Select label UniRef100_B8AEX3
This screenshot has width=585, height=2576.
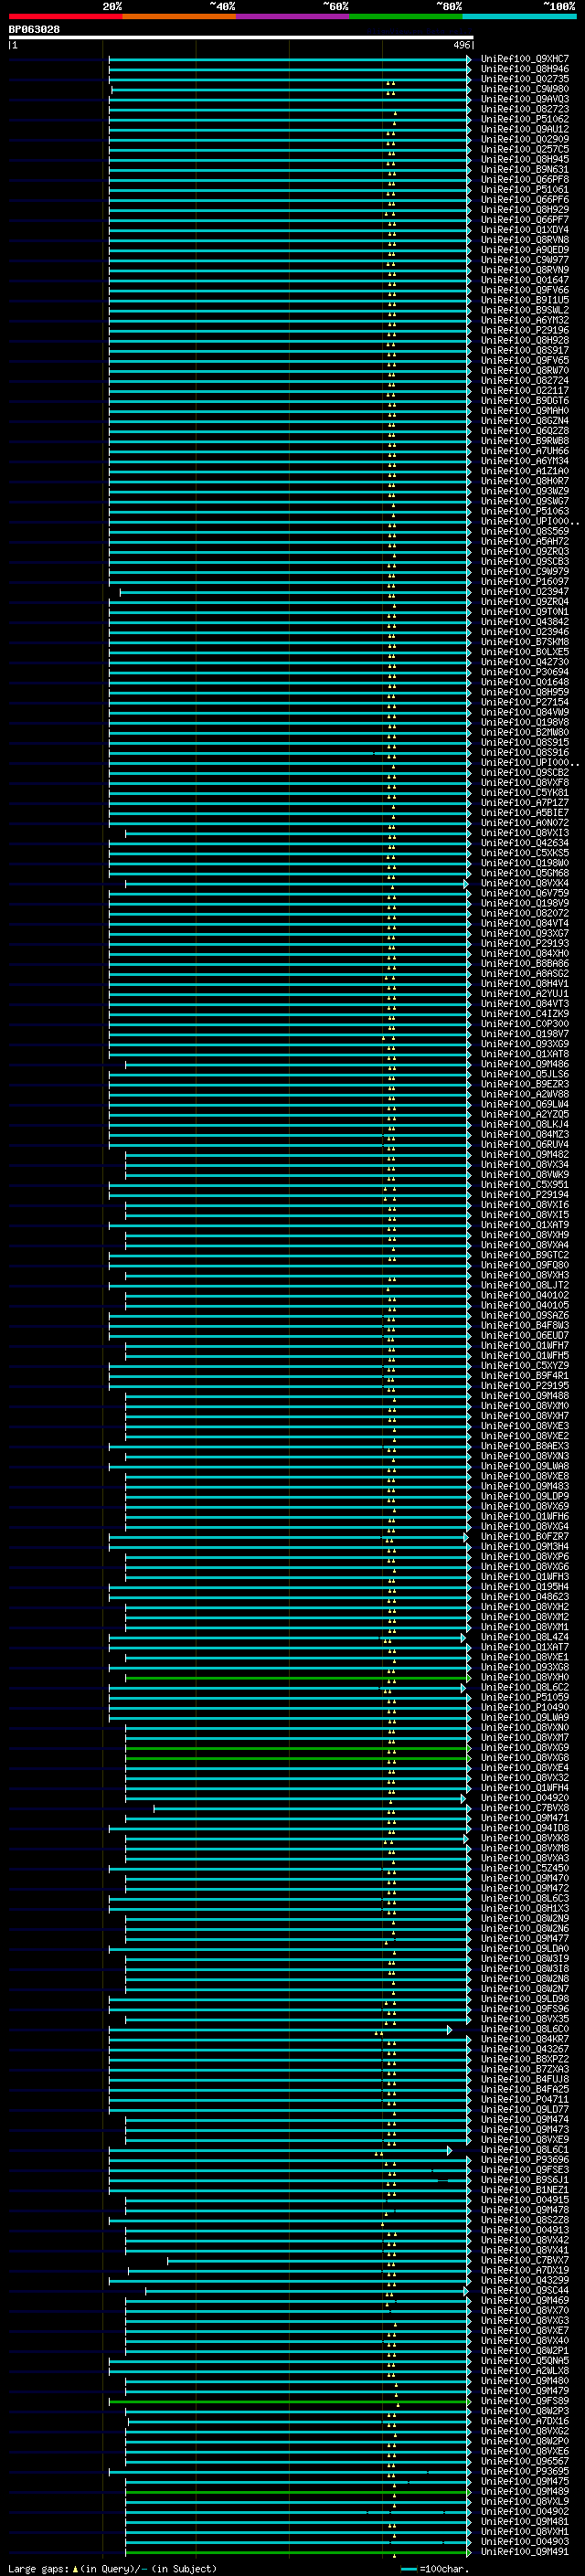pyautogui.click(x=525, y=1446)
